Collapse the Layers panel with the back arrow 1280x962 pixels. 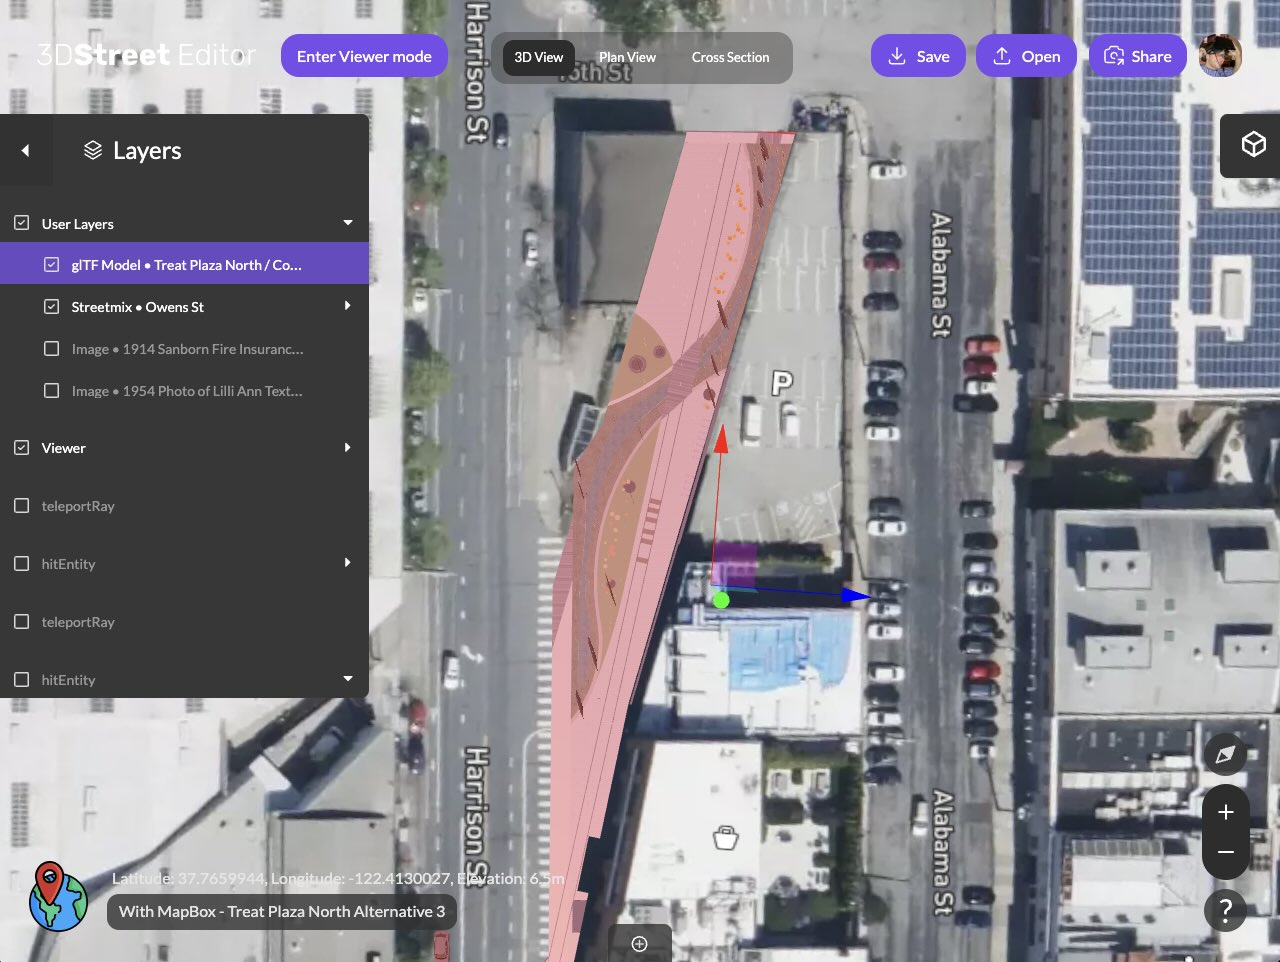tap(25, 150)
